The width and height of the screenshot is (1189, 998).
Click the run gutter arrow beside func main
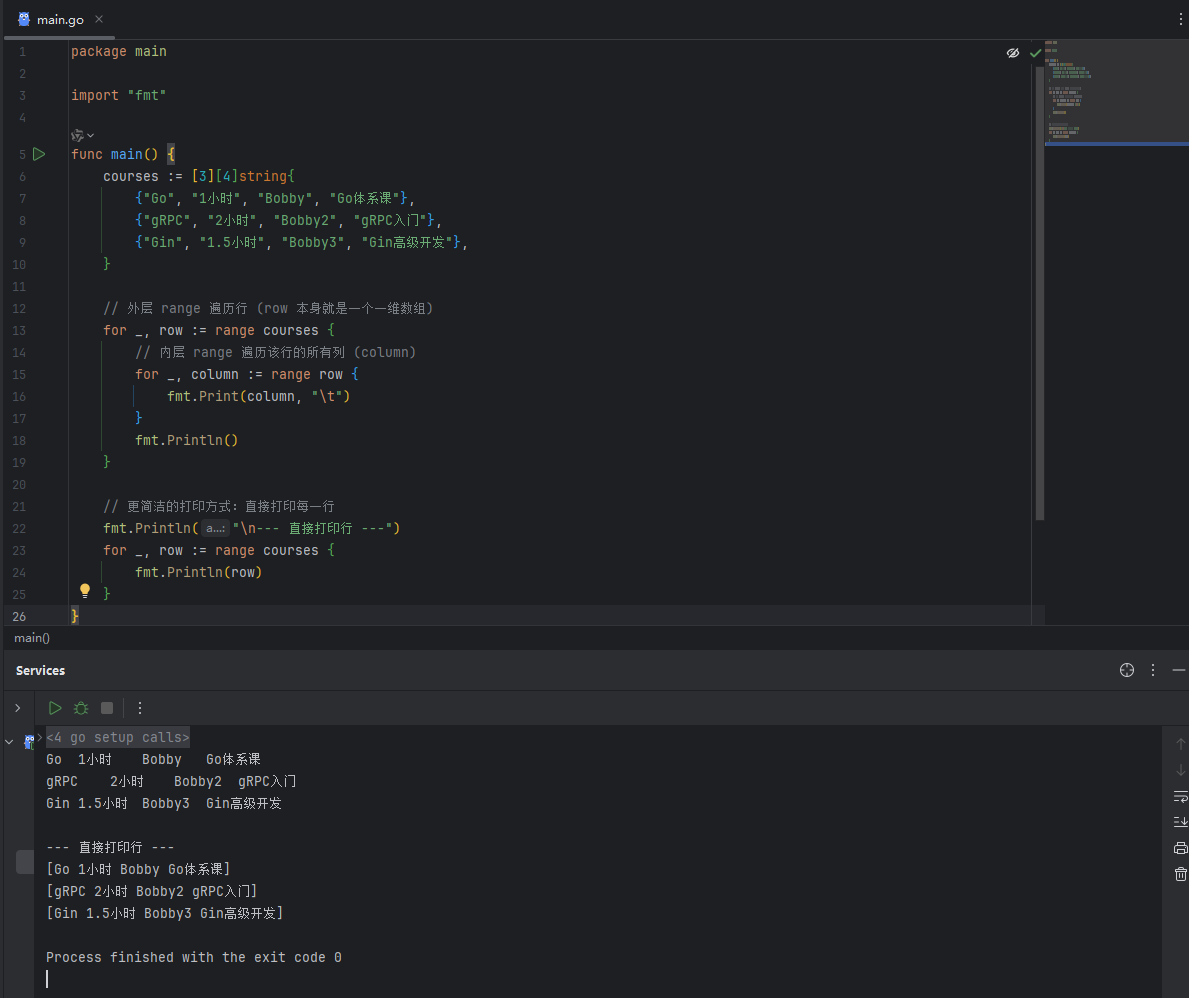tap(39, 154)
